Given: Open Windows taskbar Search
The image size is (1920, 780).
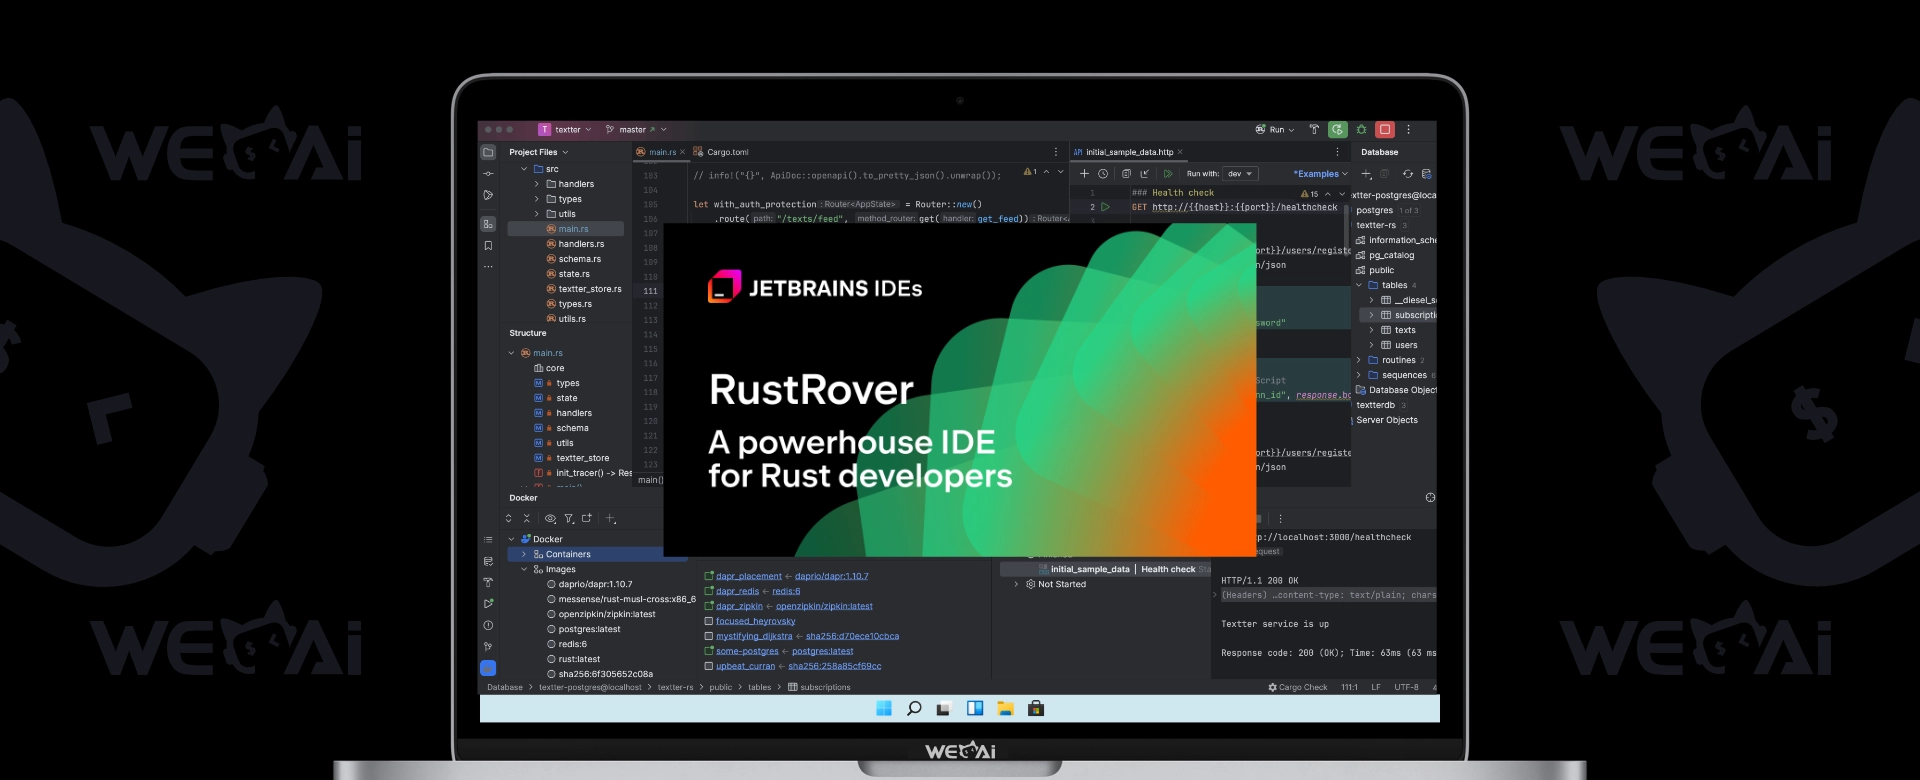Looking at the screenshot, I should (914, 709).
